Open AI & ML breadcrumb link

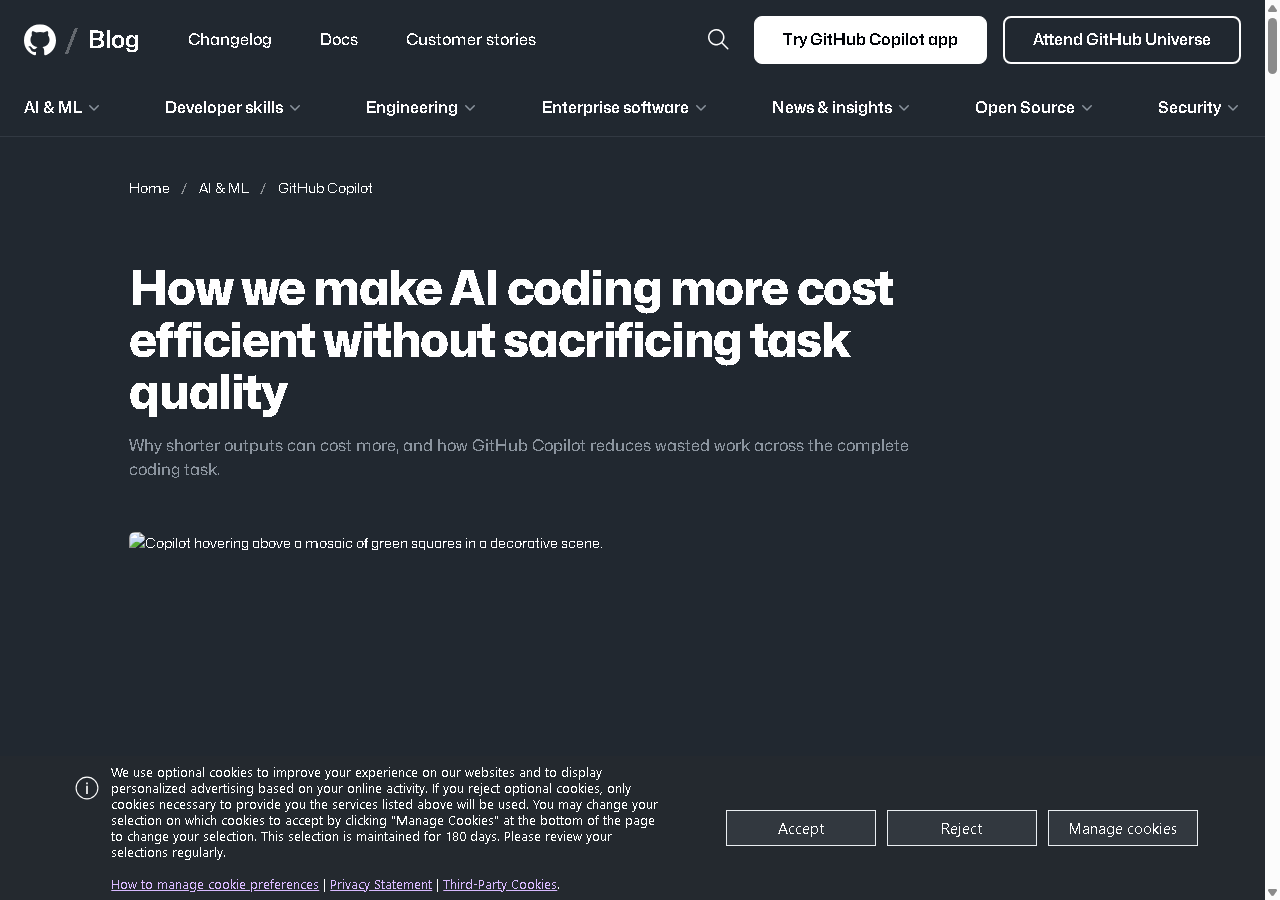click(x=224, y=188)
